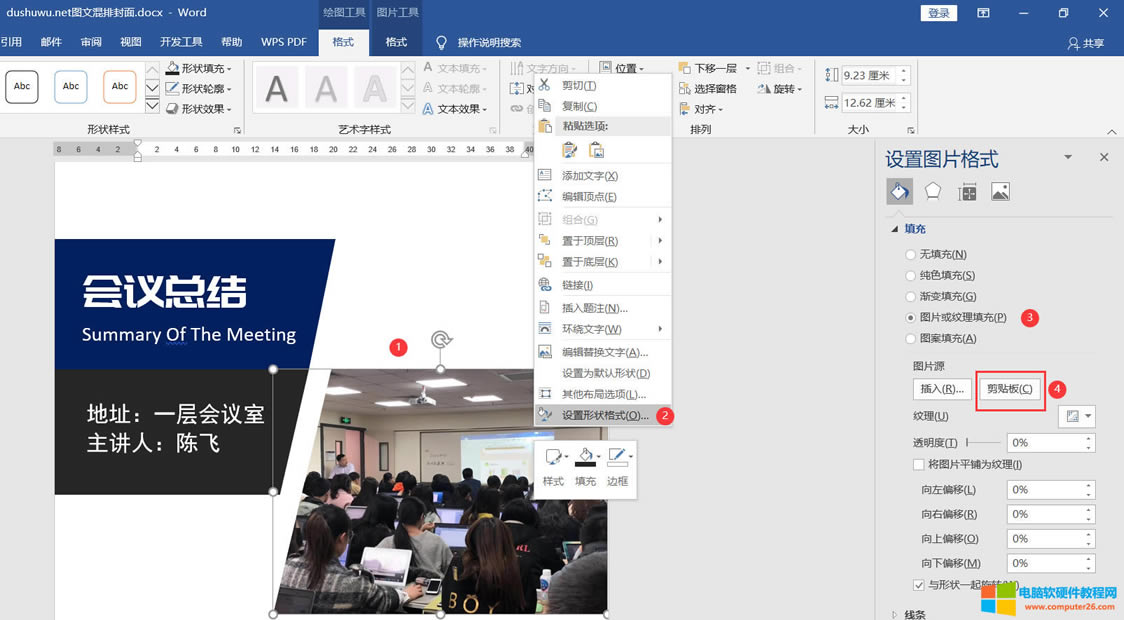Open the Rotate options
The image size is (1124, 620).
click(x=780, y=88)
